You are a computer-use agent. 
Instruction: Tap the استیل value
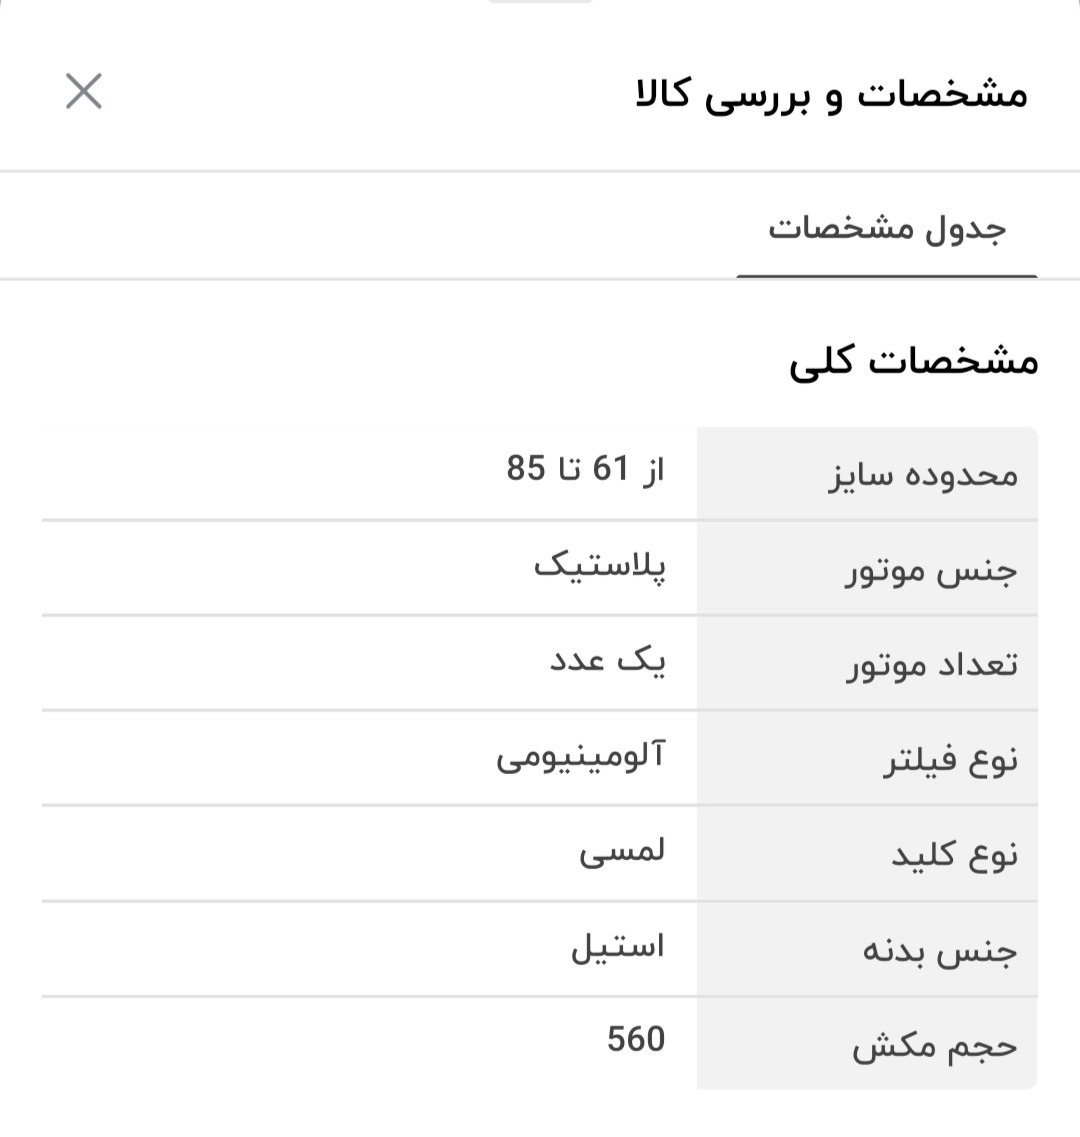point(617,946)
